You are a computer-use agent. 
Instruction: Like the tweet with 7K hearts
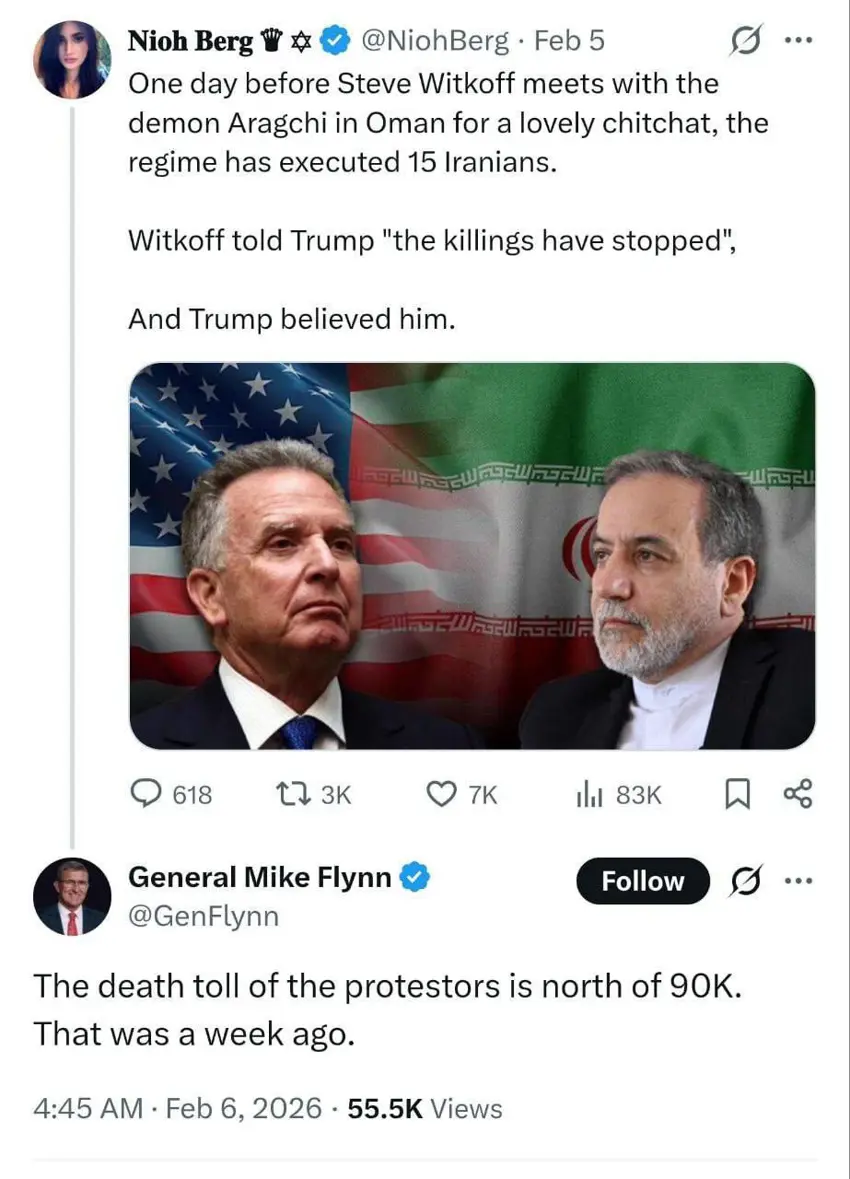pyautogui.click(x=441, y=794)
